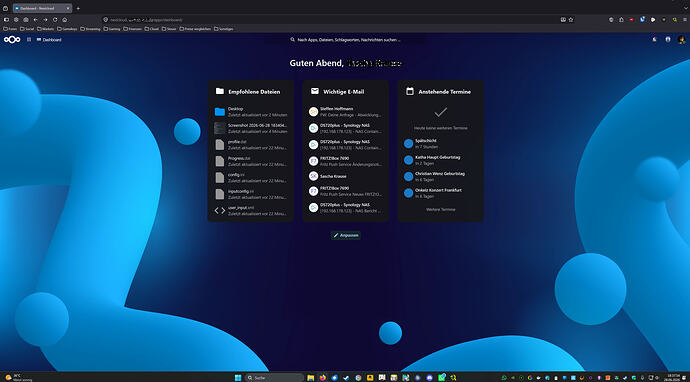The width and height of the screenshot is (690, 382).
Task: Open profile.dat in recommended files
Action: click(x=250, y=145)
